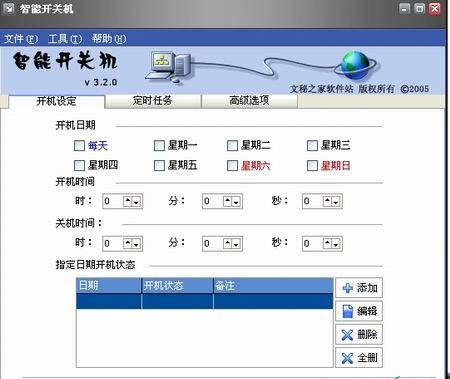The width and height of the screenshot is (450, 379).
Task: Click the app icon in title bar
Action: tap(8, 9)
